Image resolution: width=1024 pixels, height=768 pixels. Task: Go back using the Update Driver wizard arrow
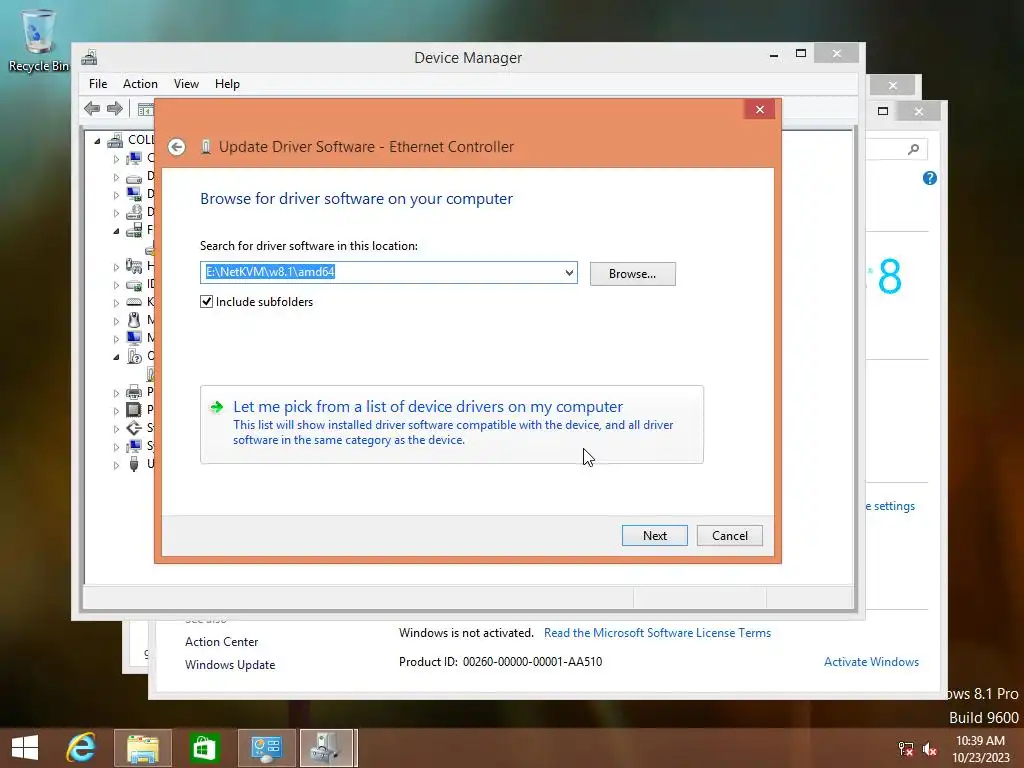point(176,147)
